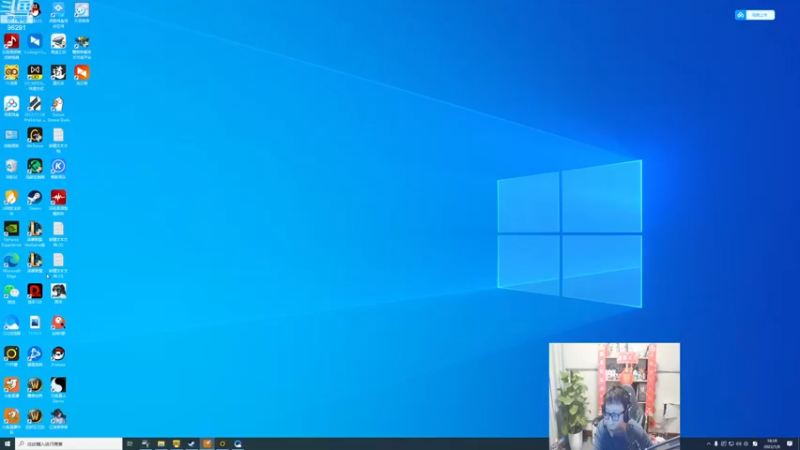Open the white ship network tool icon
This screenshot has height=450, width=800.
point(58,41)
